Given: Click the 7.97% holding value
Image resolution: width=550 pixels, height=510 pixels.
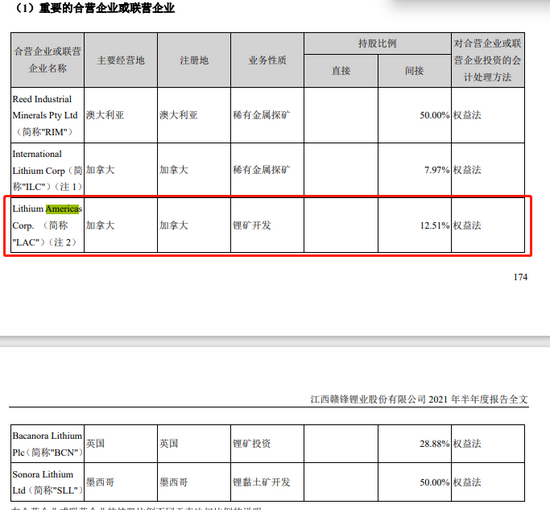Looking at the screenshot, I should click(437, 170).
